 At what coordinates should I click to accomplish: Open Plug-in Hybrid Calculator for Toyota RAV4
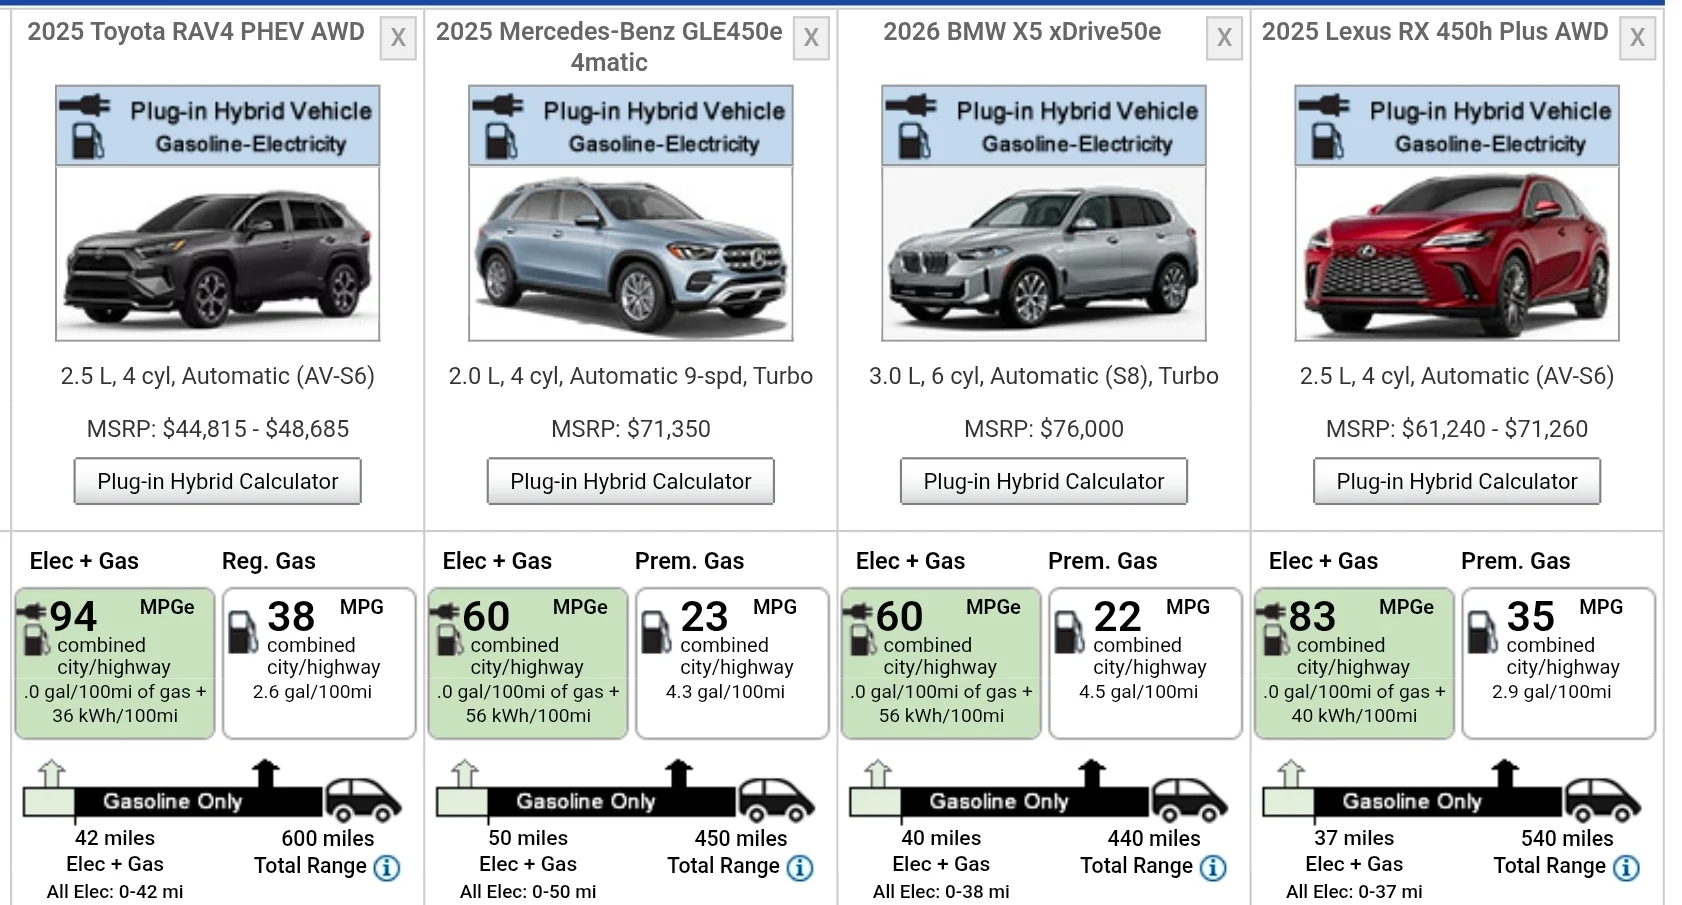click(218, 481)
